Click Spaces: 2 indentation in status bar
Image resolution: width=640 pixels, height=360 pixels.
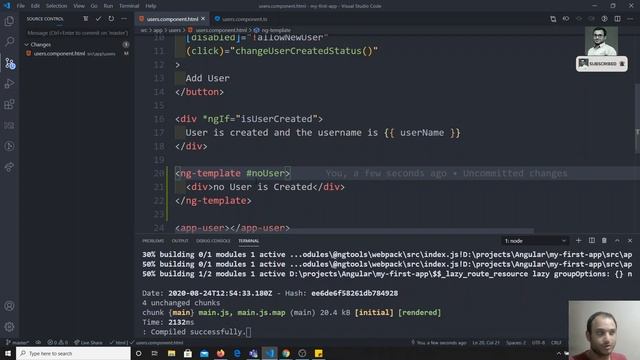point(516,342)
